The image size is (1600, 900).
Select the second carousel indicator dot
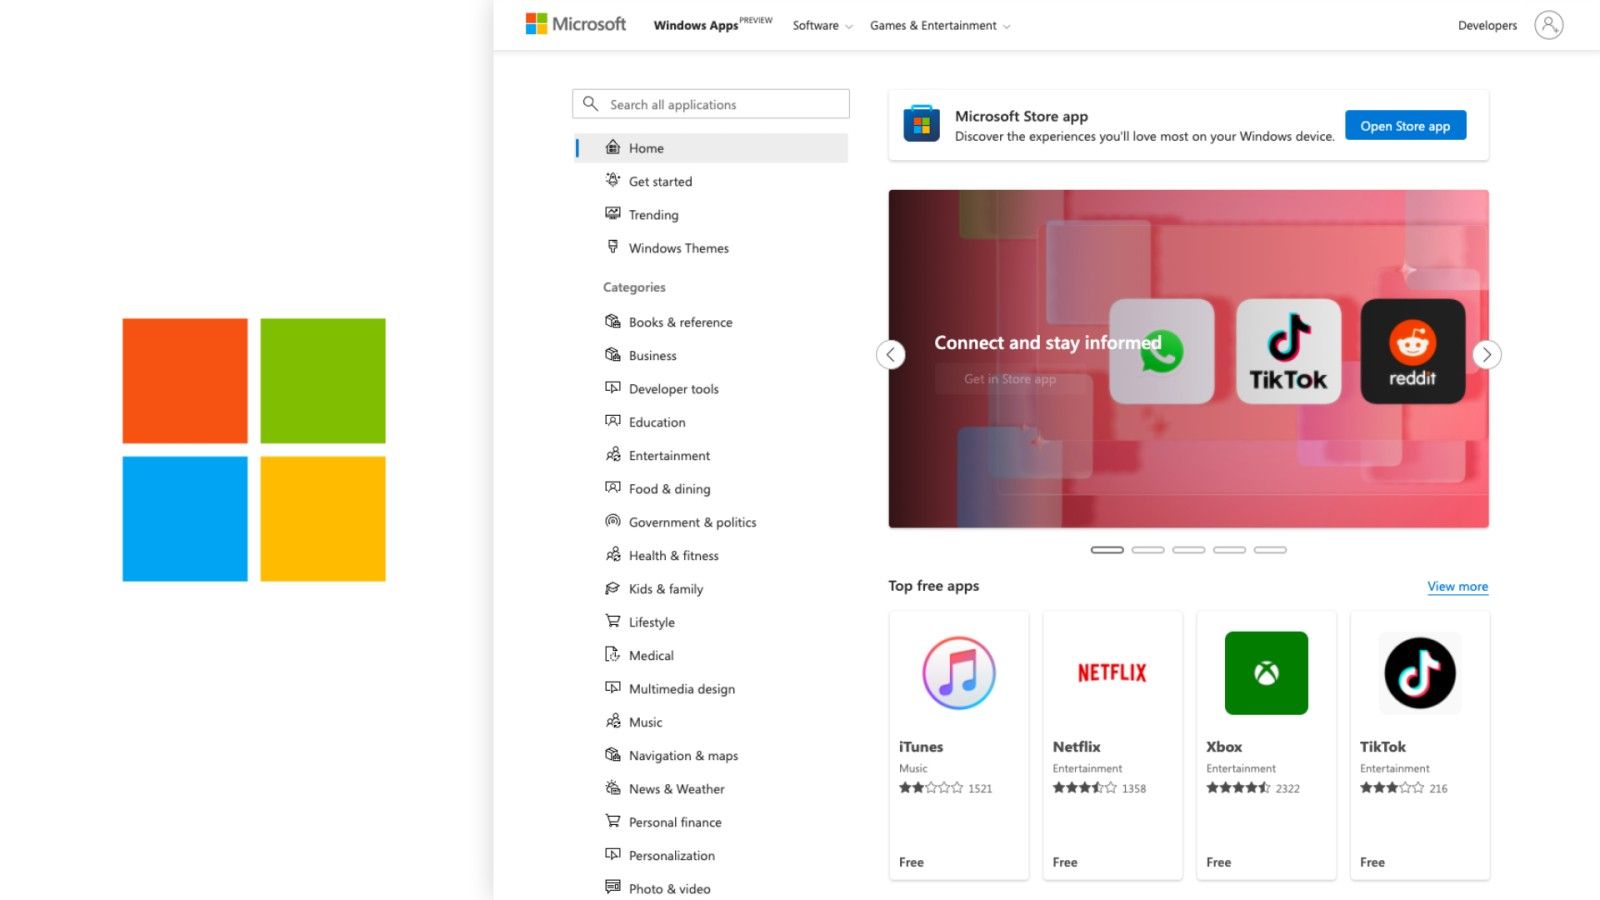pos(1148,549)
